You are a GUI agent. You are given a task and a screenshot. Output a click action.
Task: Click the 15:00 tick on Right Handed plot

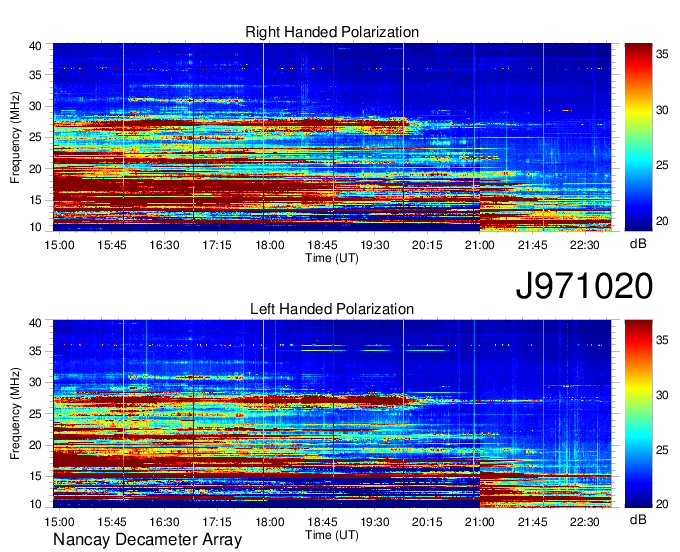[59, 245]
